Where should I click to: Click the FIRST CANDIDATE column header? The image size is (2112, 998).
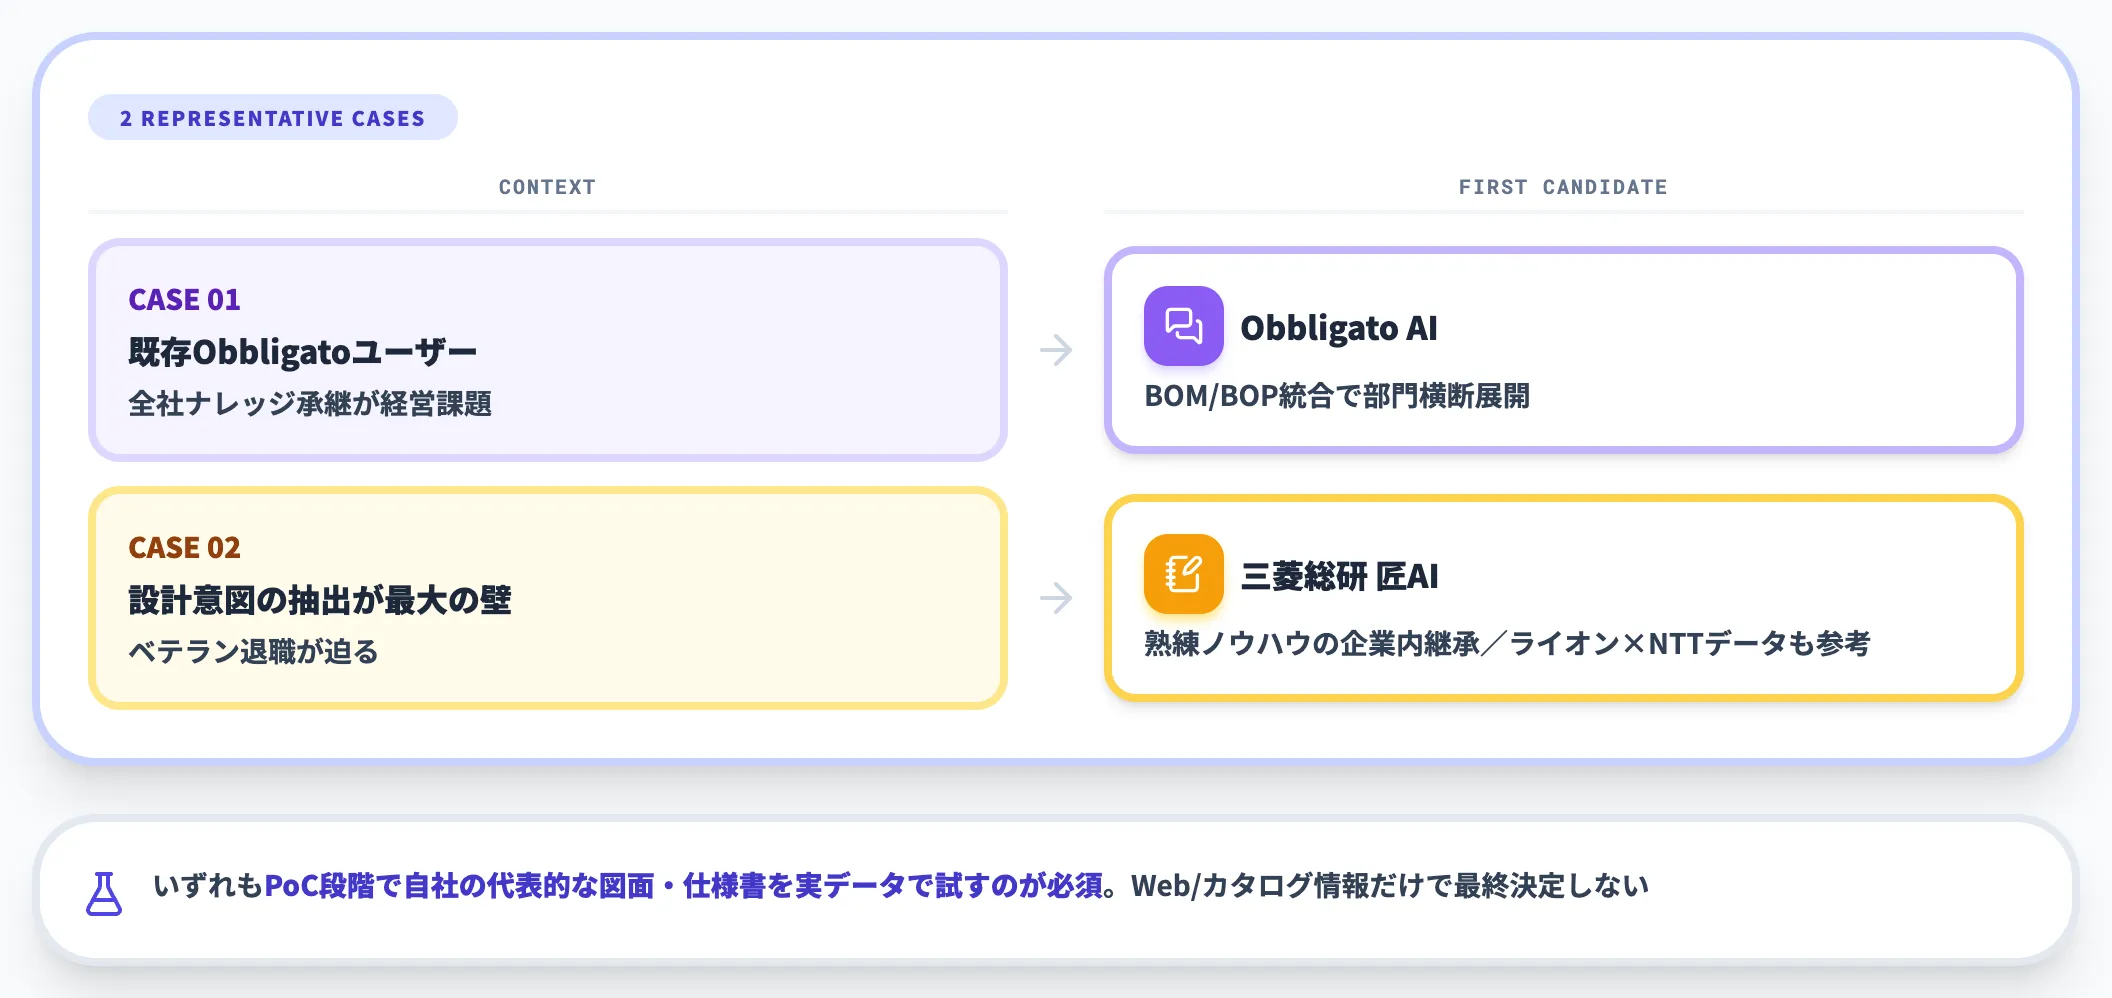click(x=1563, y=187)
